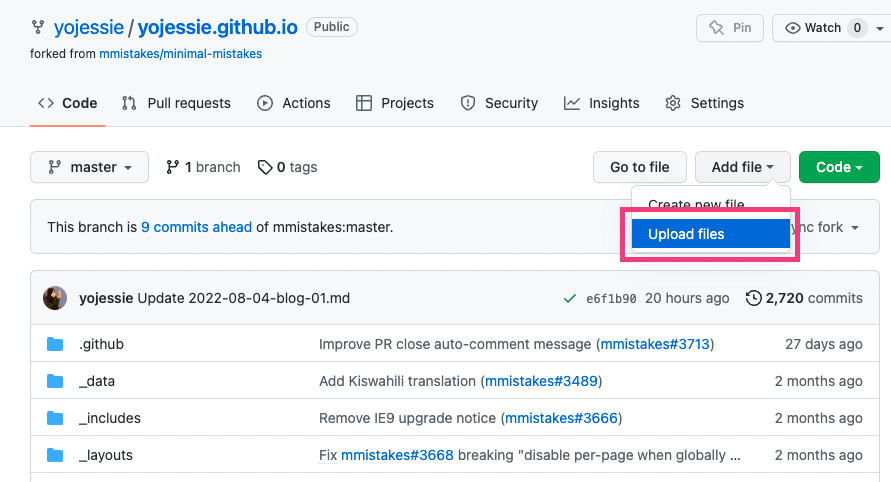891x482 pixels.
Task: Click the 20 hours ago timestamp
Action: 687,298
